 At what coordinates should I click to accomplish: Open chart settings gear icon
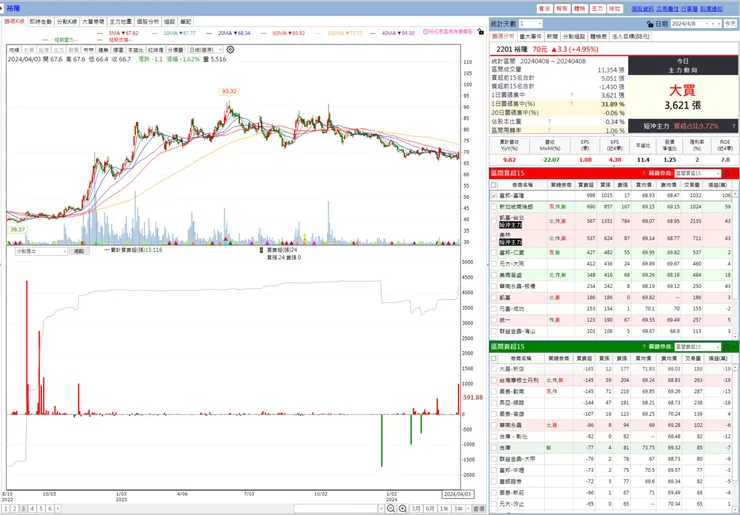[x=230, y=50]
